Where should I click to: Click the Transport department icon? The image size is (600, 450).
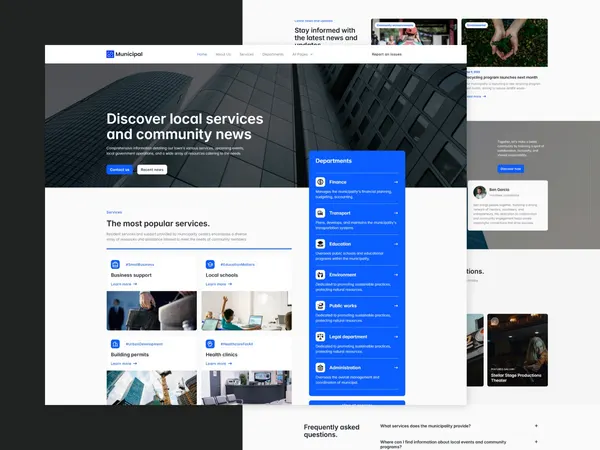point(320,213)
